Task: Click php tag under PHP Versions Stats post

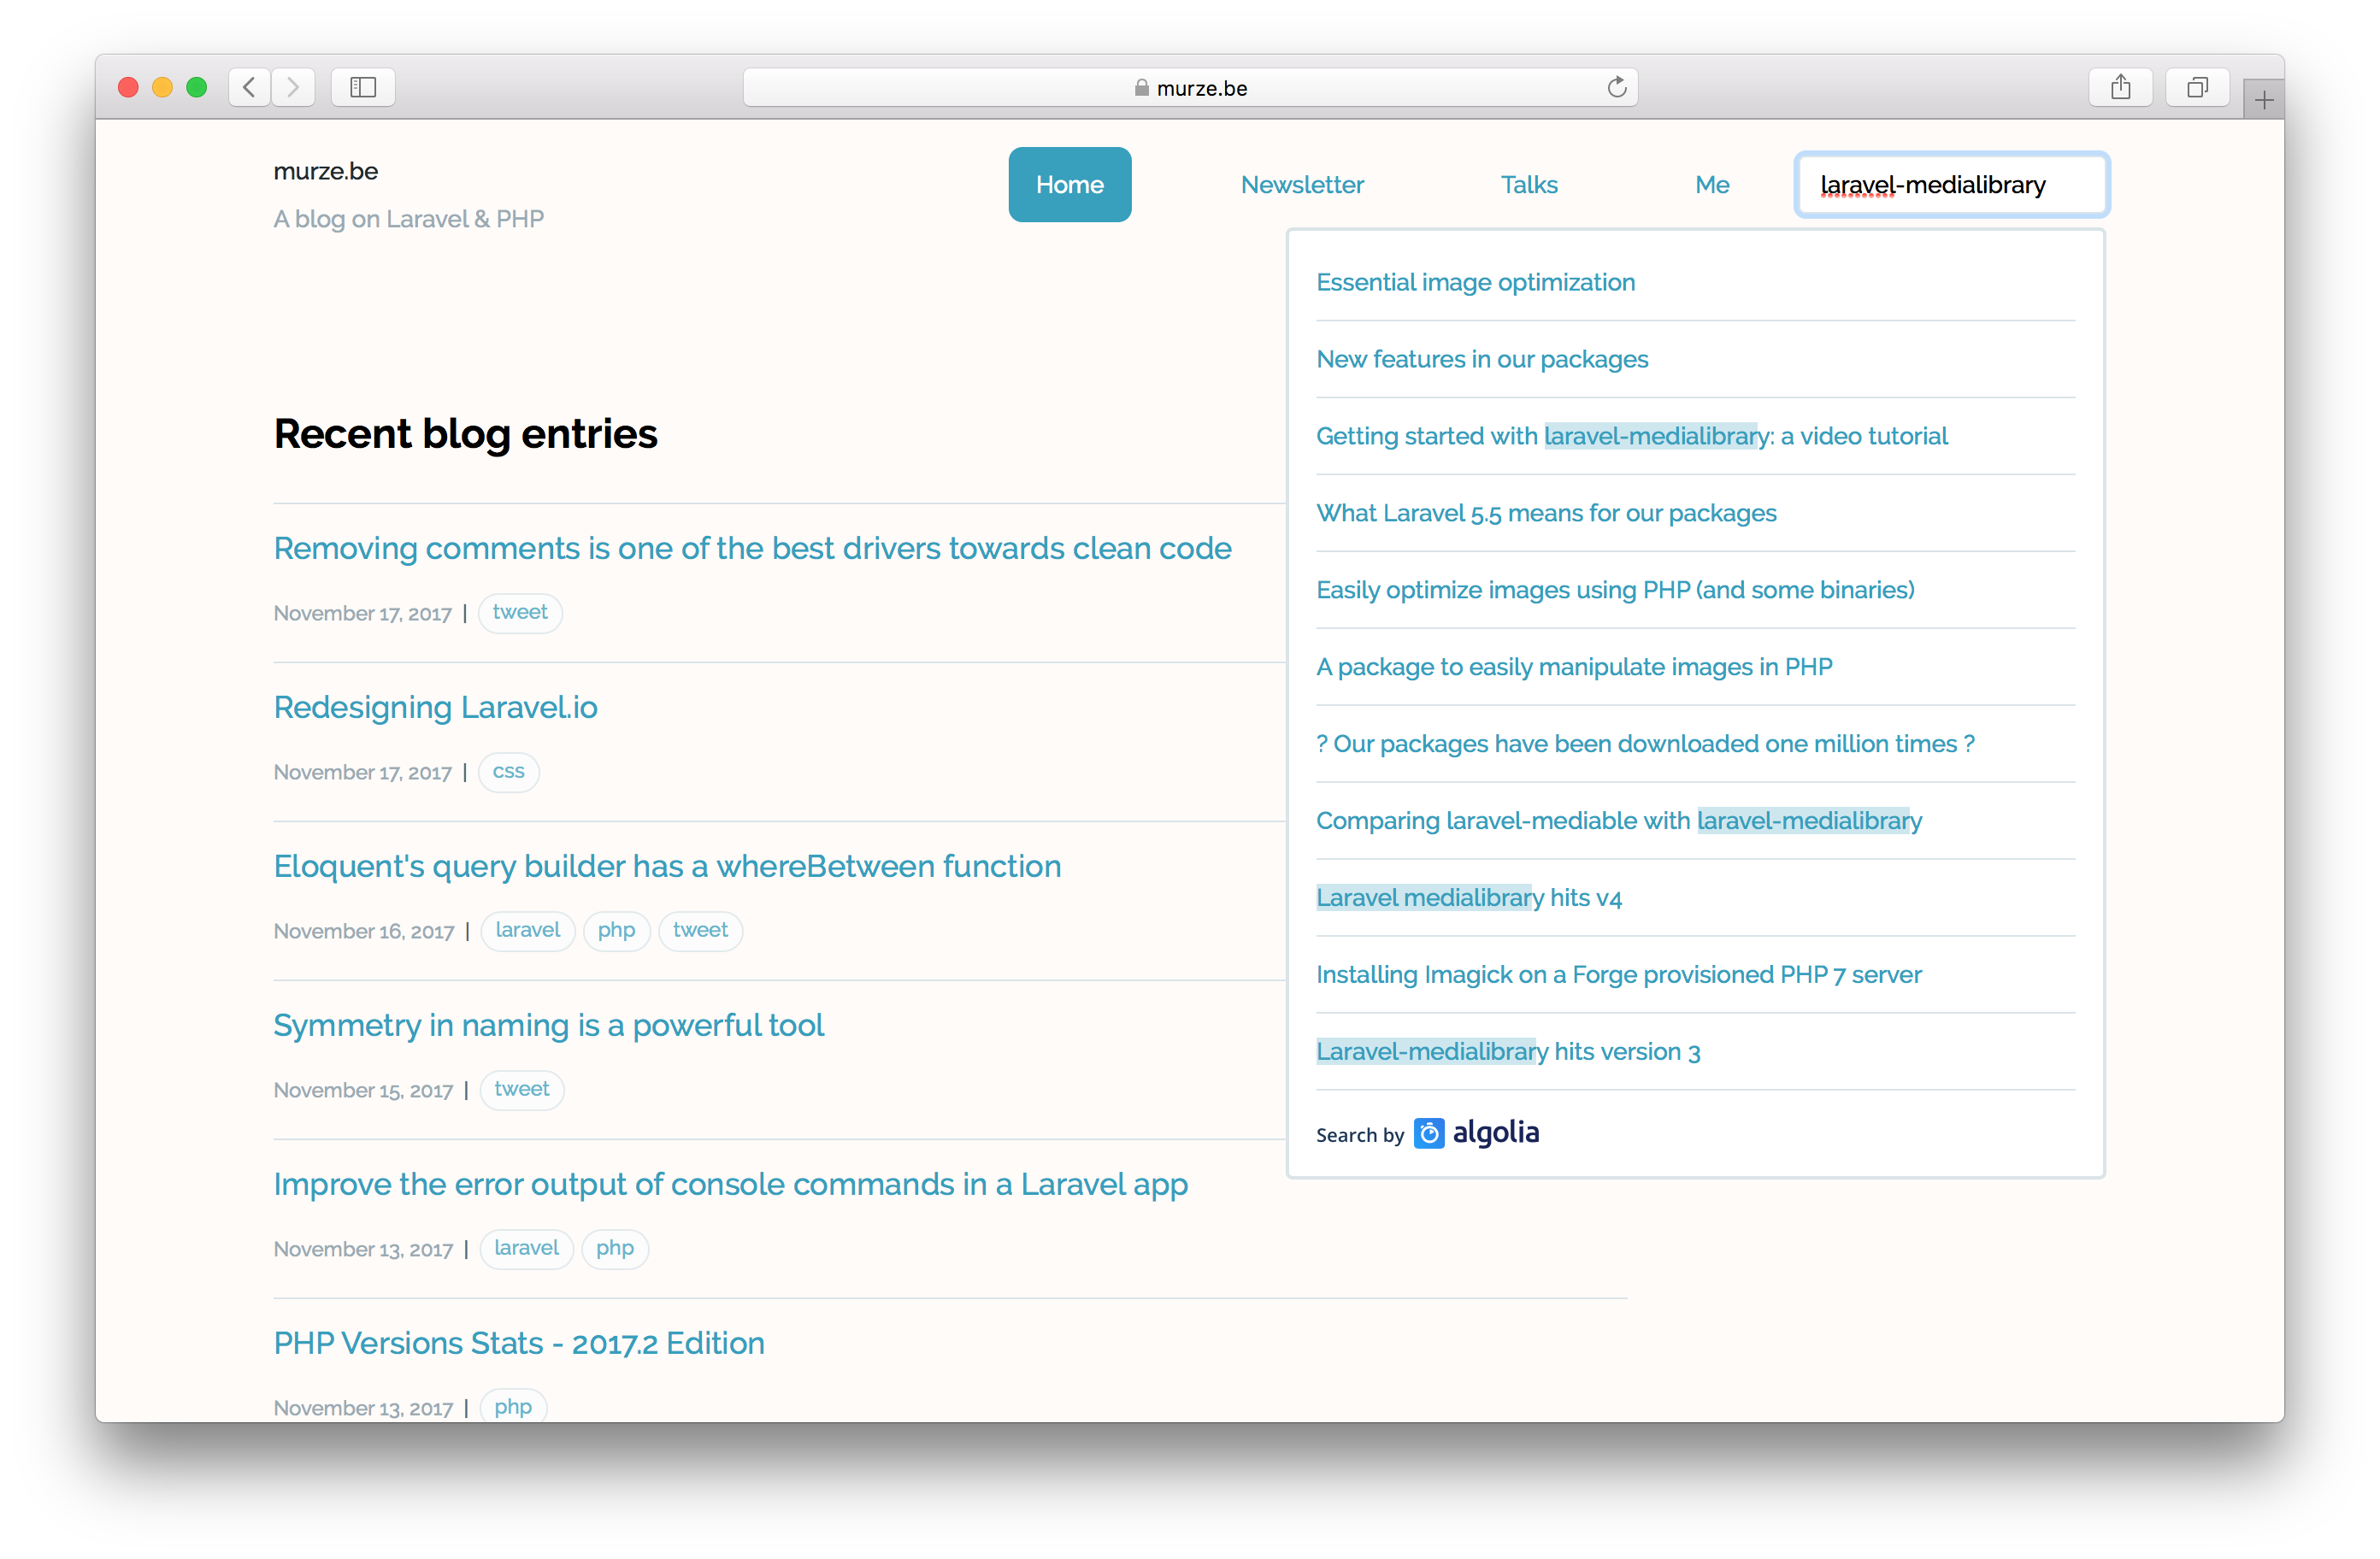Action: point(513,1407)
